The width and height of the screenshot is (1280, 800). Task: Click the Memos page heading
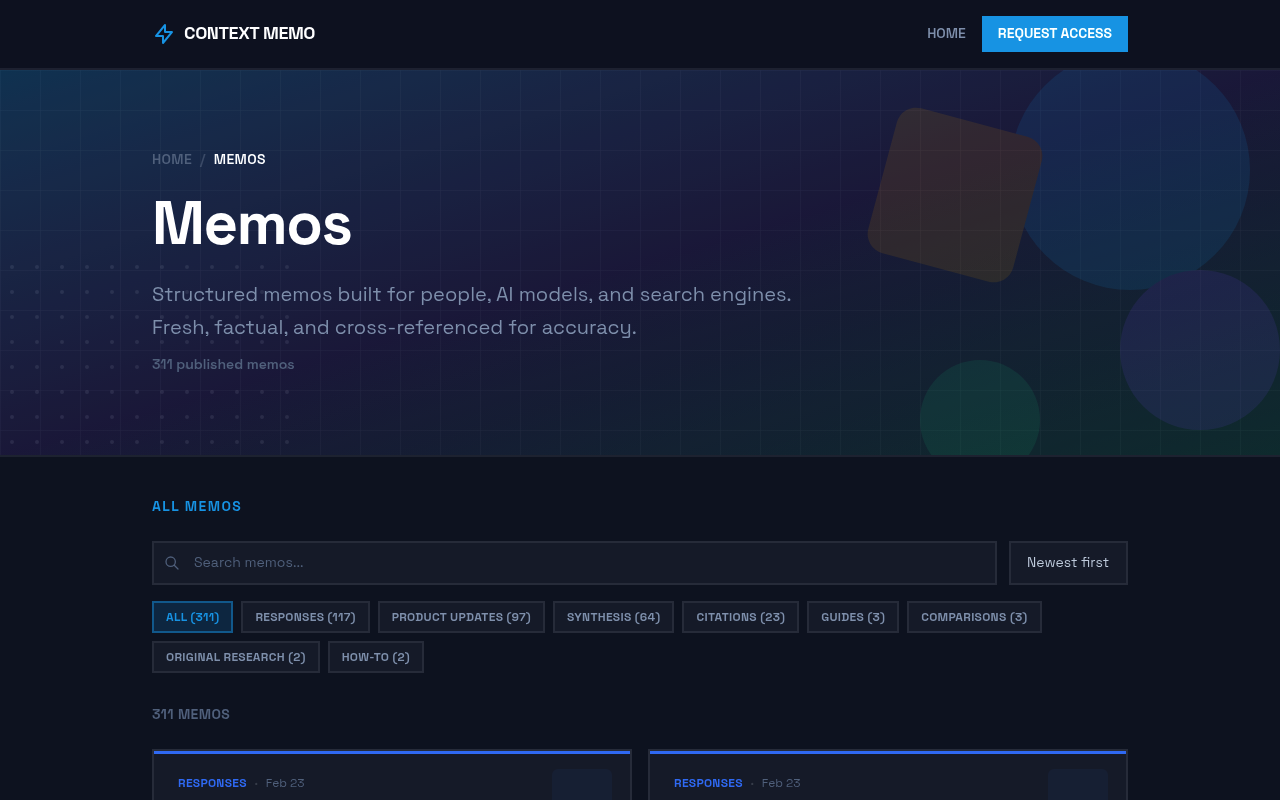[251, 226]
